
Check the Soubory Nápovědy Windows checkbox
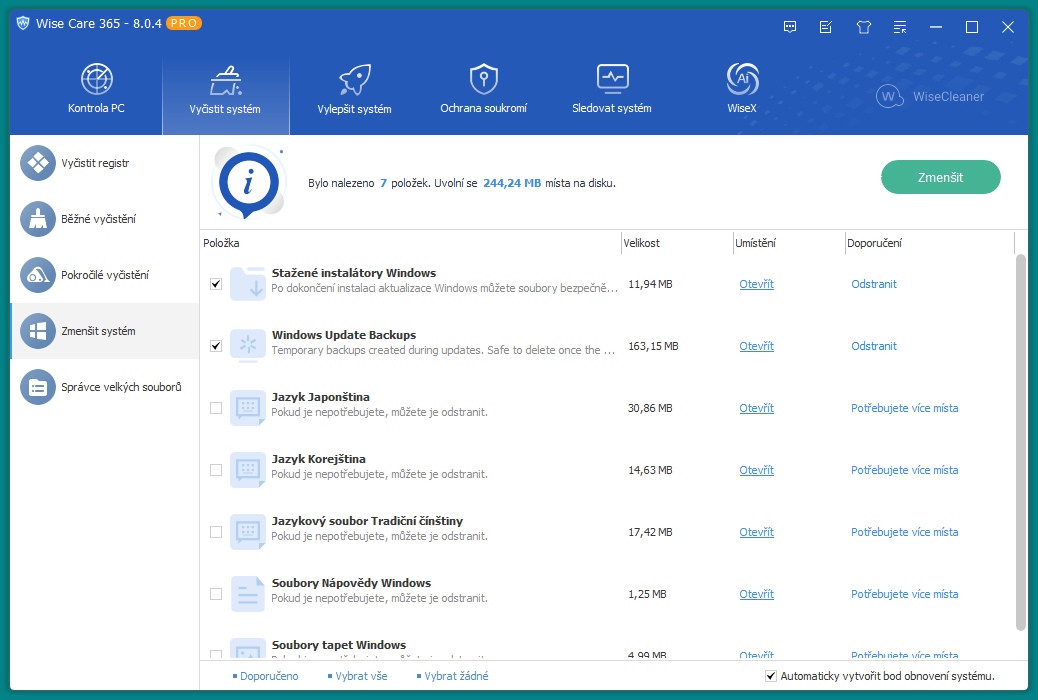tap(216, 594)
